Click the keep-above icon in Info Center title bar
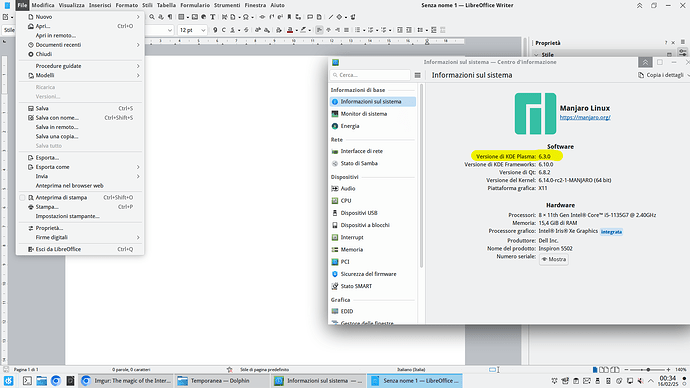The height and width of the screenshot is (388, 690). [x=645, y=62]
